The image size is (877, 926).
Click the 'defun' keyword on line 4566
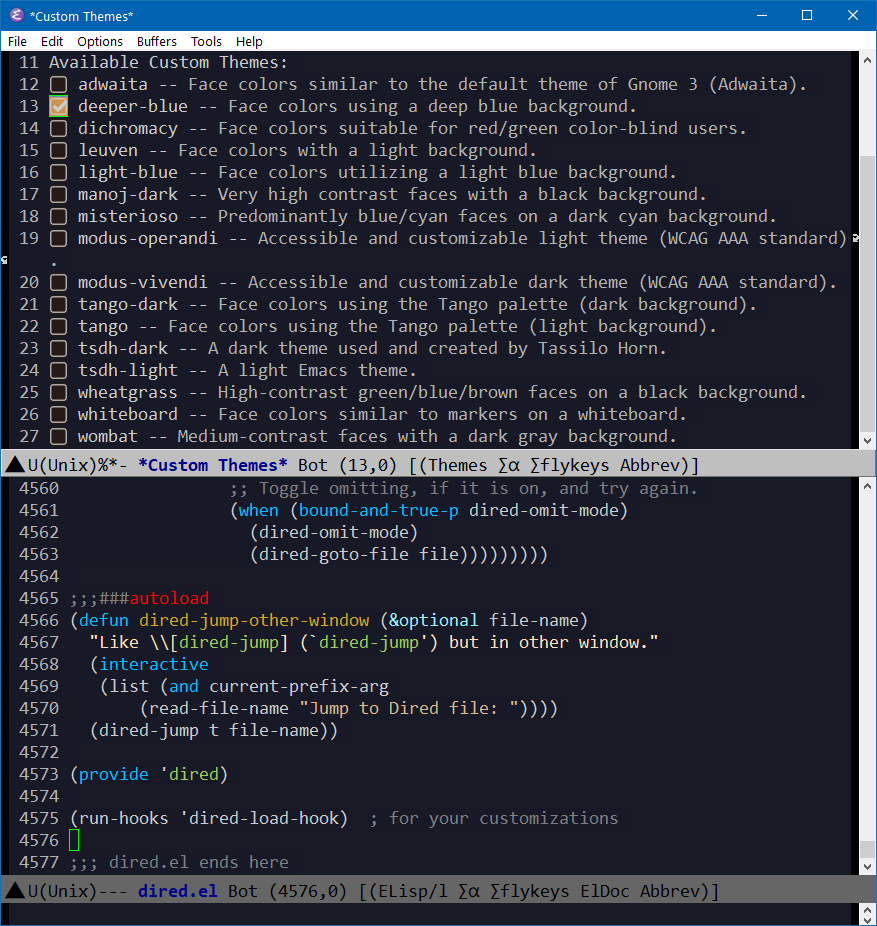(x=103, y=620)
